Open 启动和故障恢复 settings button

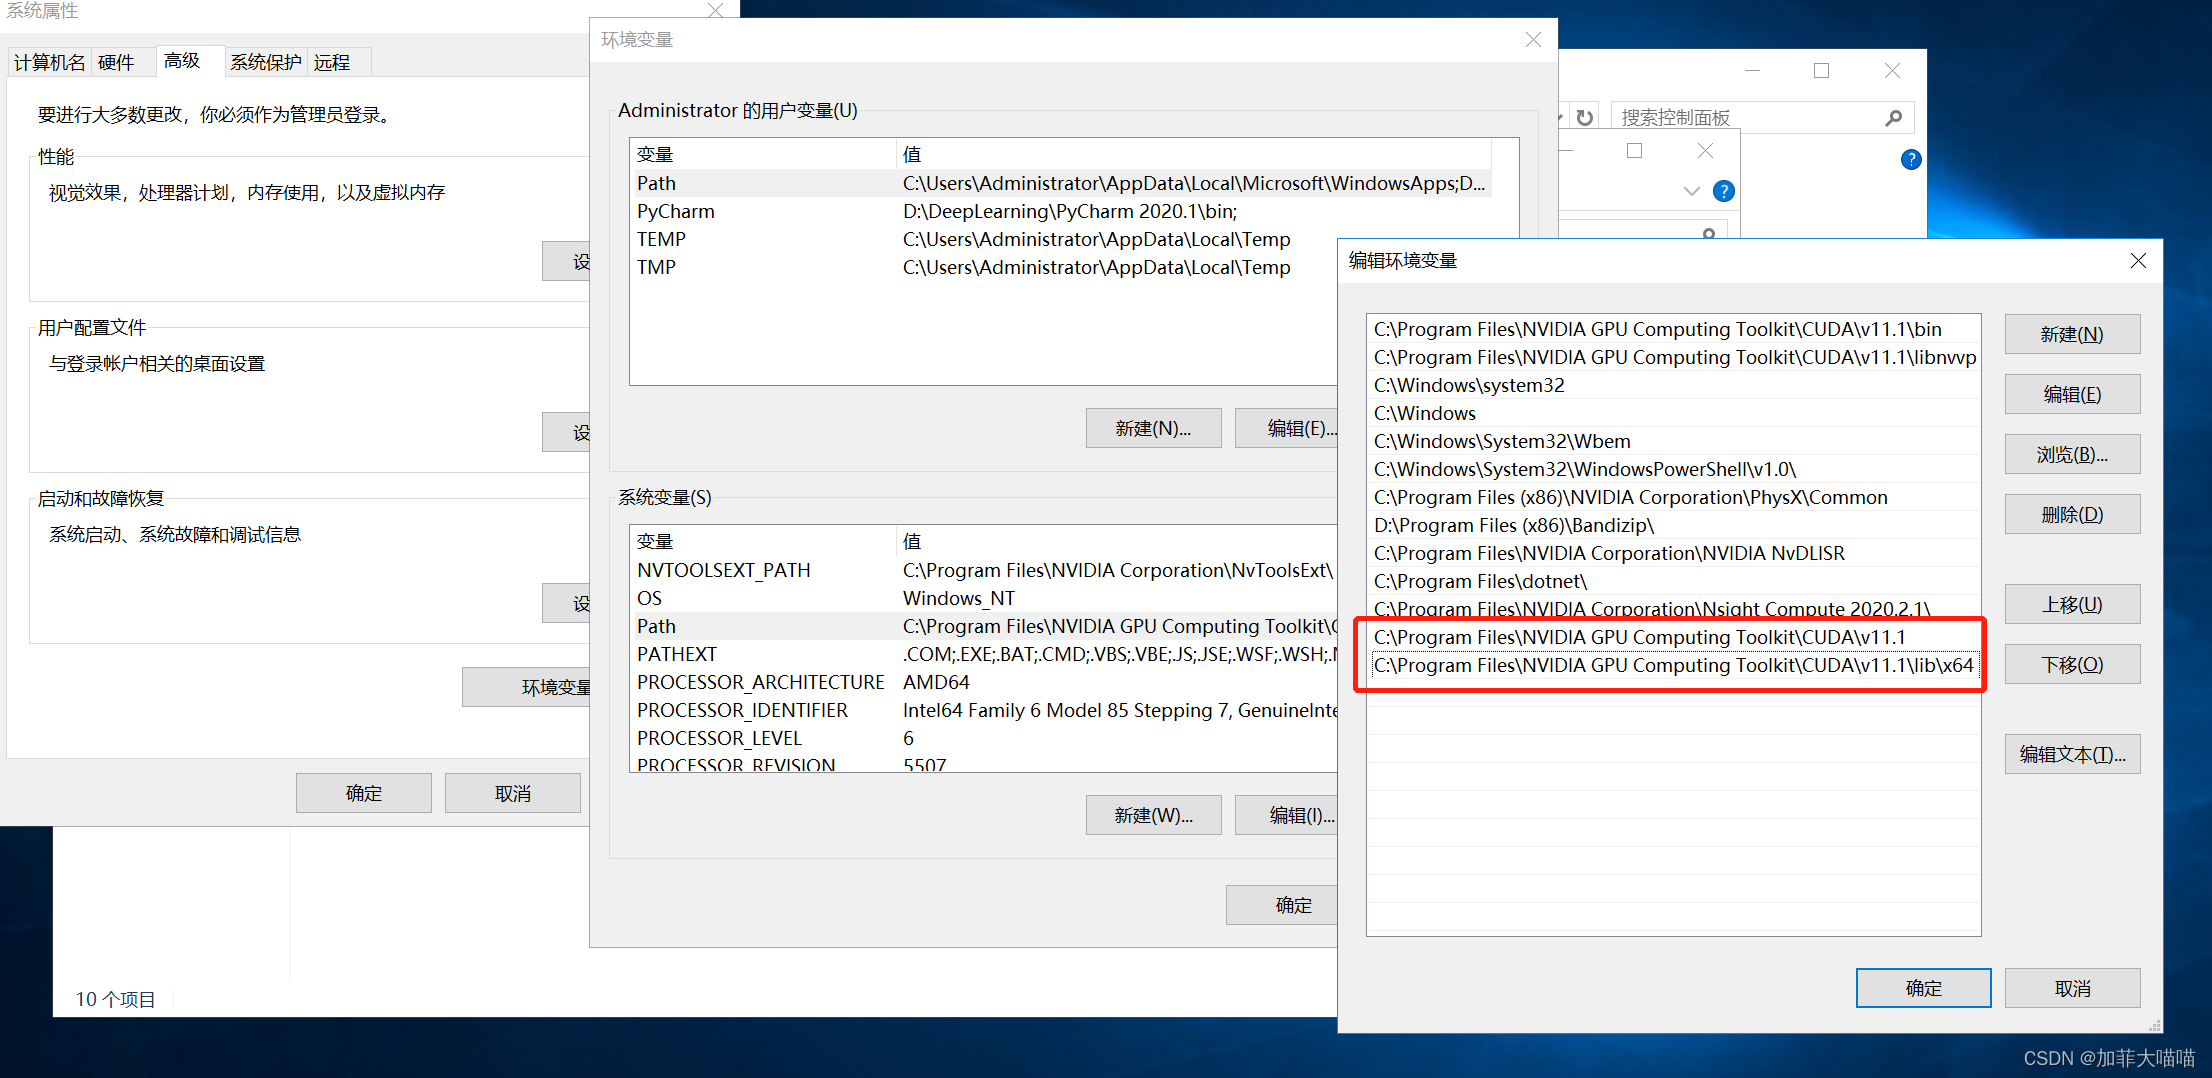tap(567, 603)
